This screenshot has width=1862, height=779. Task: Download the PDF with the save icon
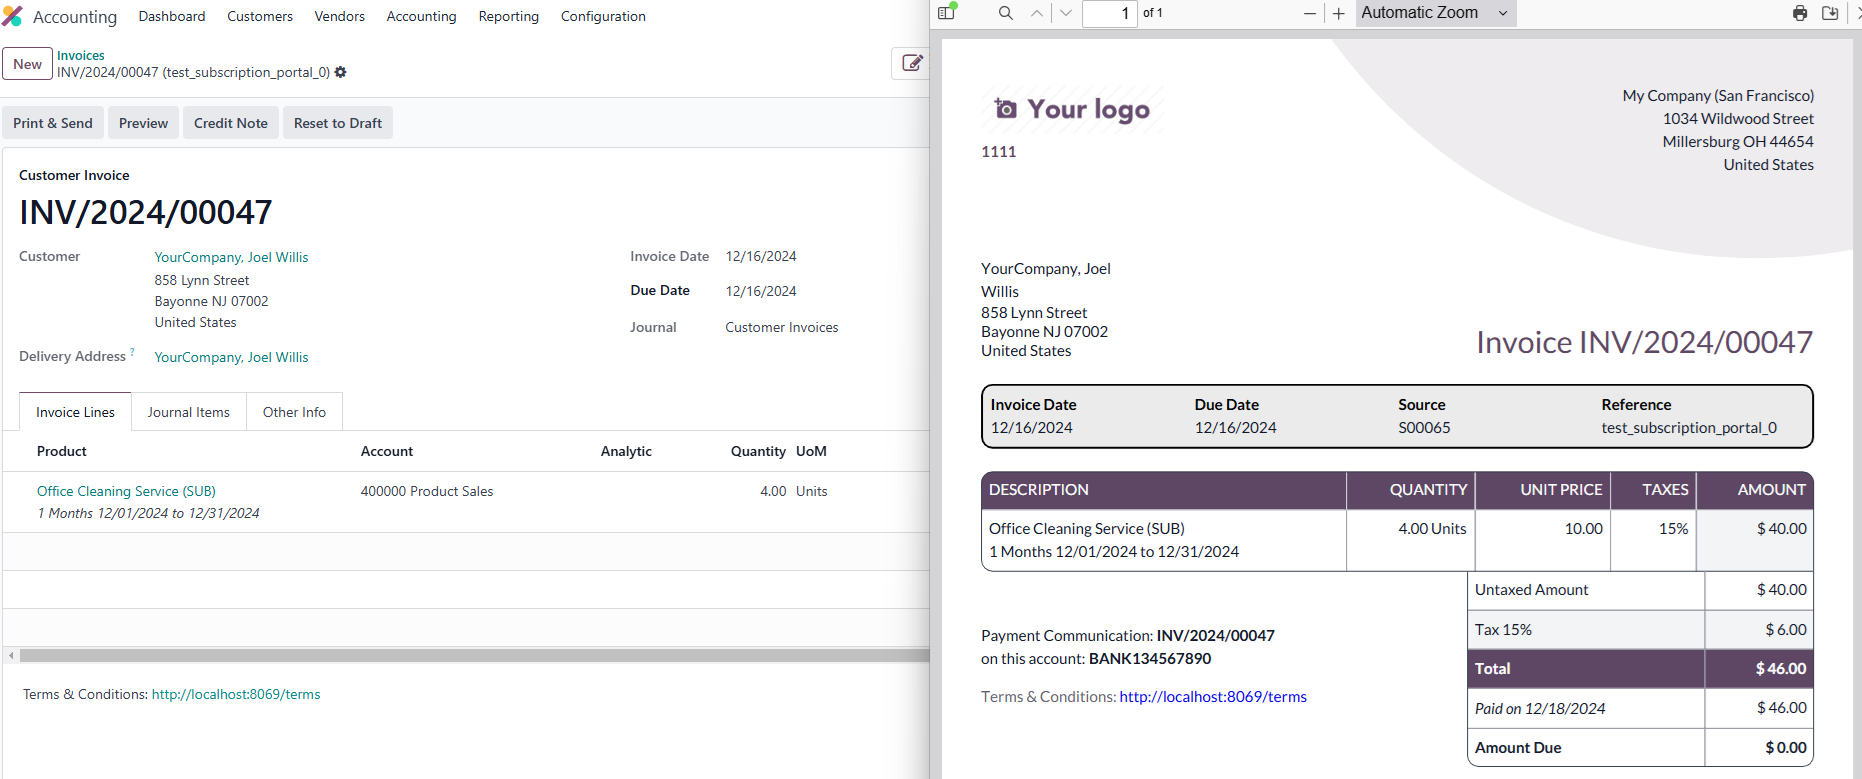(1830, 13)
